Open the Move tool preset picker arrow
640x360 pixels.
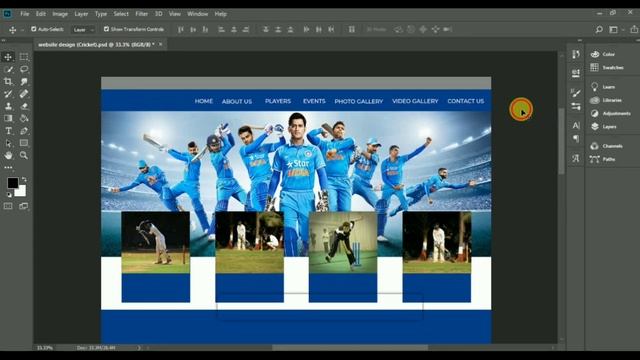tap(22, 30)
